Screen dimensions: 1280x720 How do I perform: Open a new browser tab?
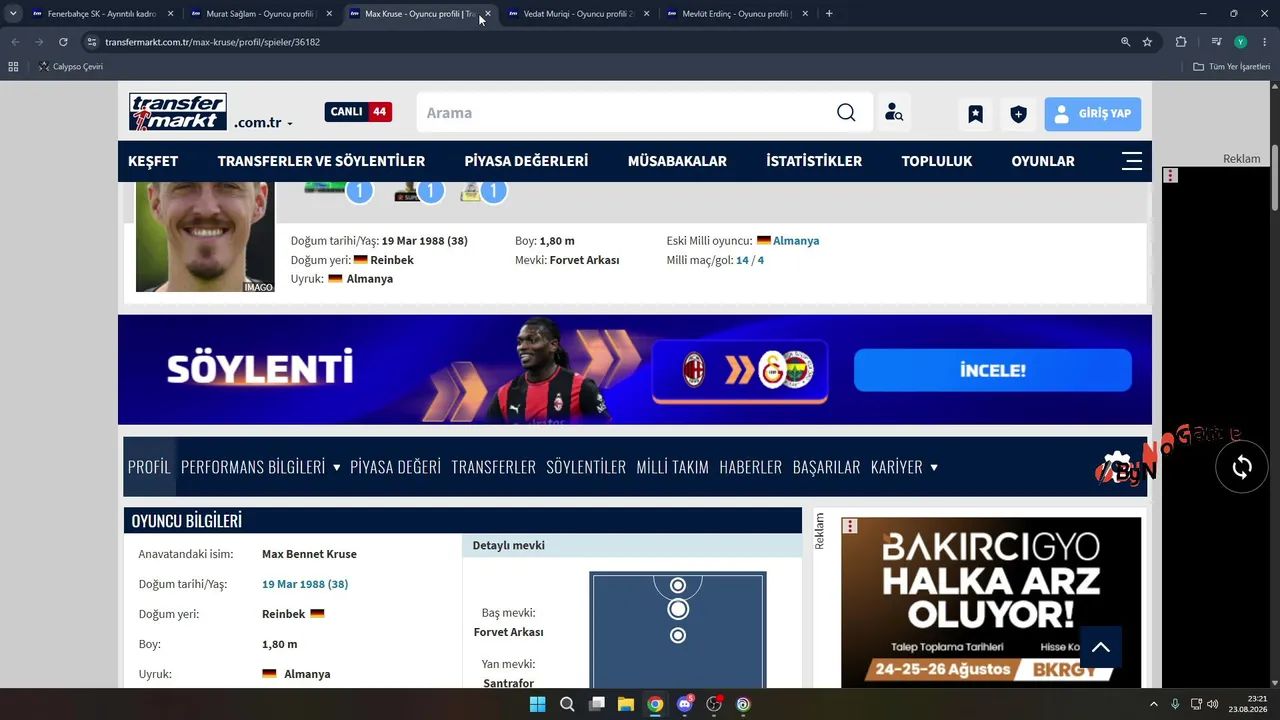829,14
